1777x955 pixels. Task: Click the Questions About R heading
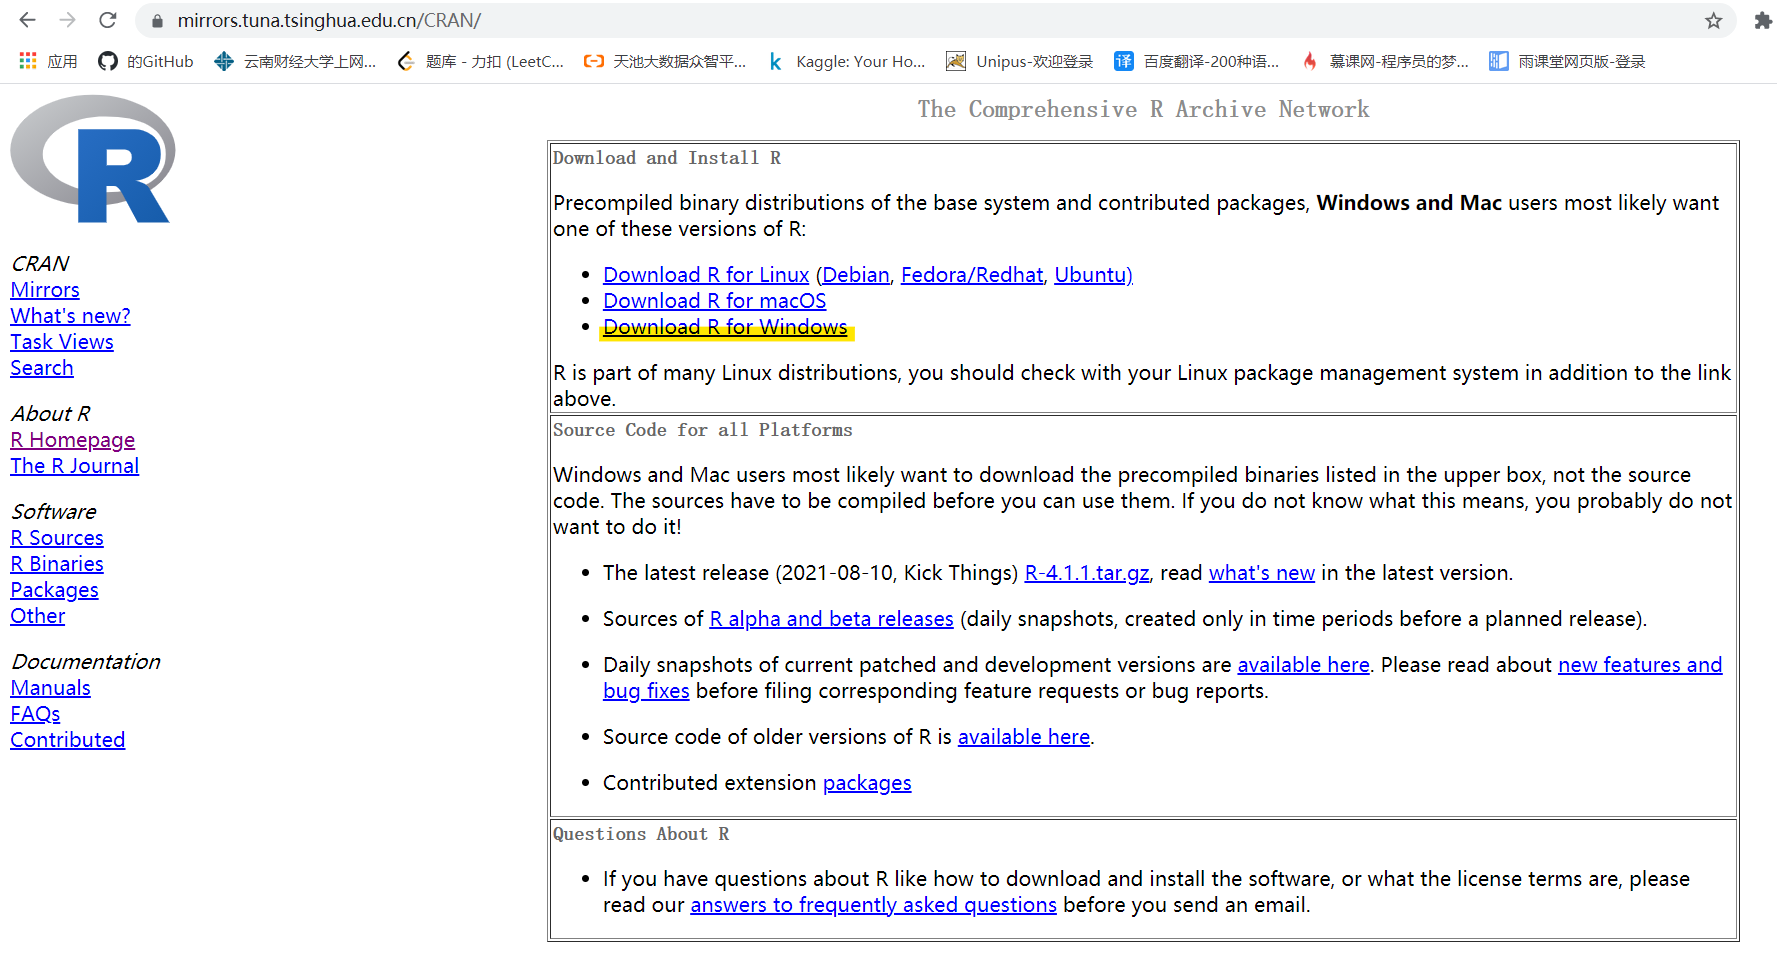coord(641,834)
